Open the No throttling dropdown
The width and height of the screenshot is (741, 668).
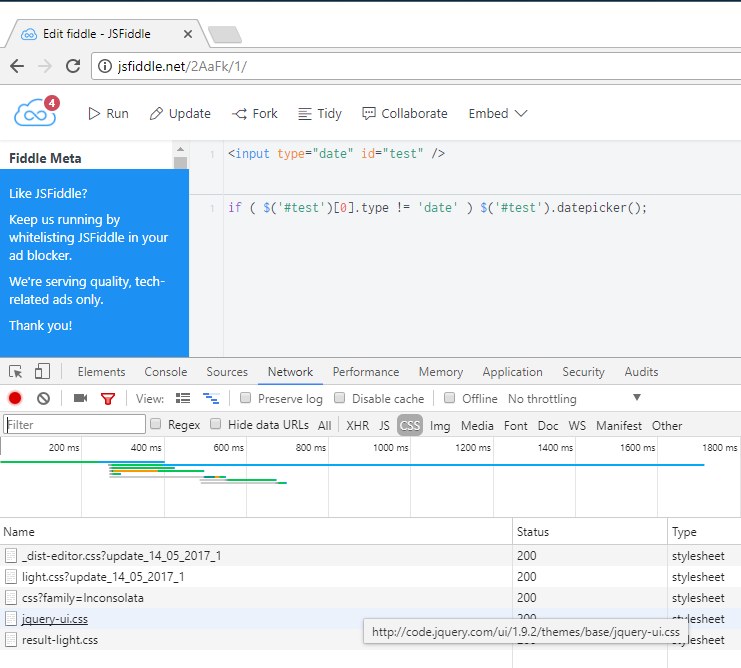575,399
